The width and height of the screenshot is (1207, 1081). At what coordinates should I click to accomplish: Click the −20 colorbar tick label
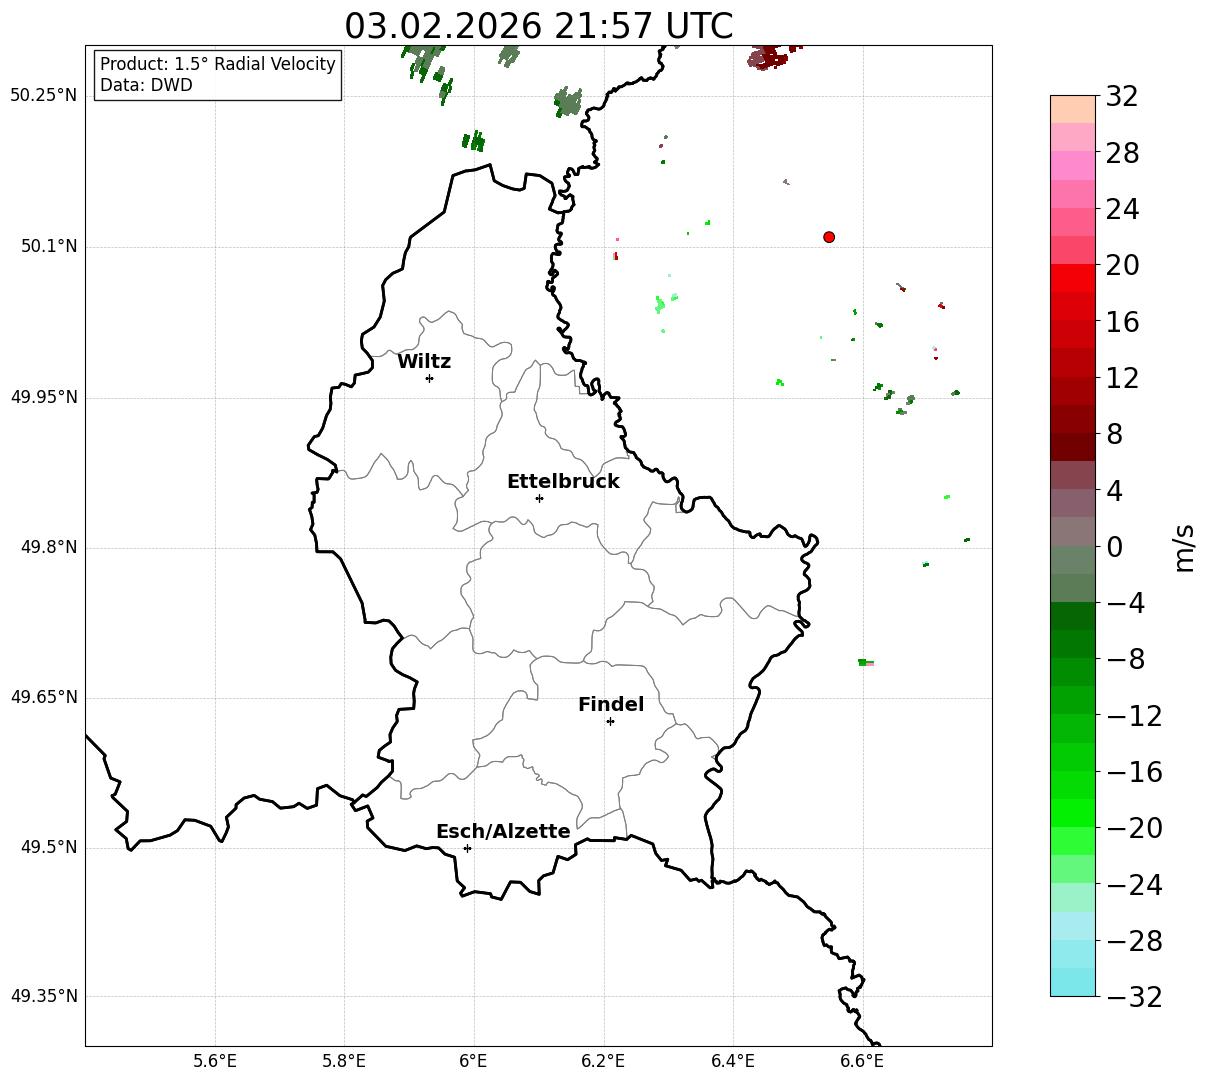(x=1134, y=828)
